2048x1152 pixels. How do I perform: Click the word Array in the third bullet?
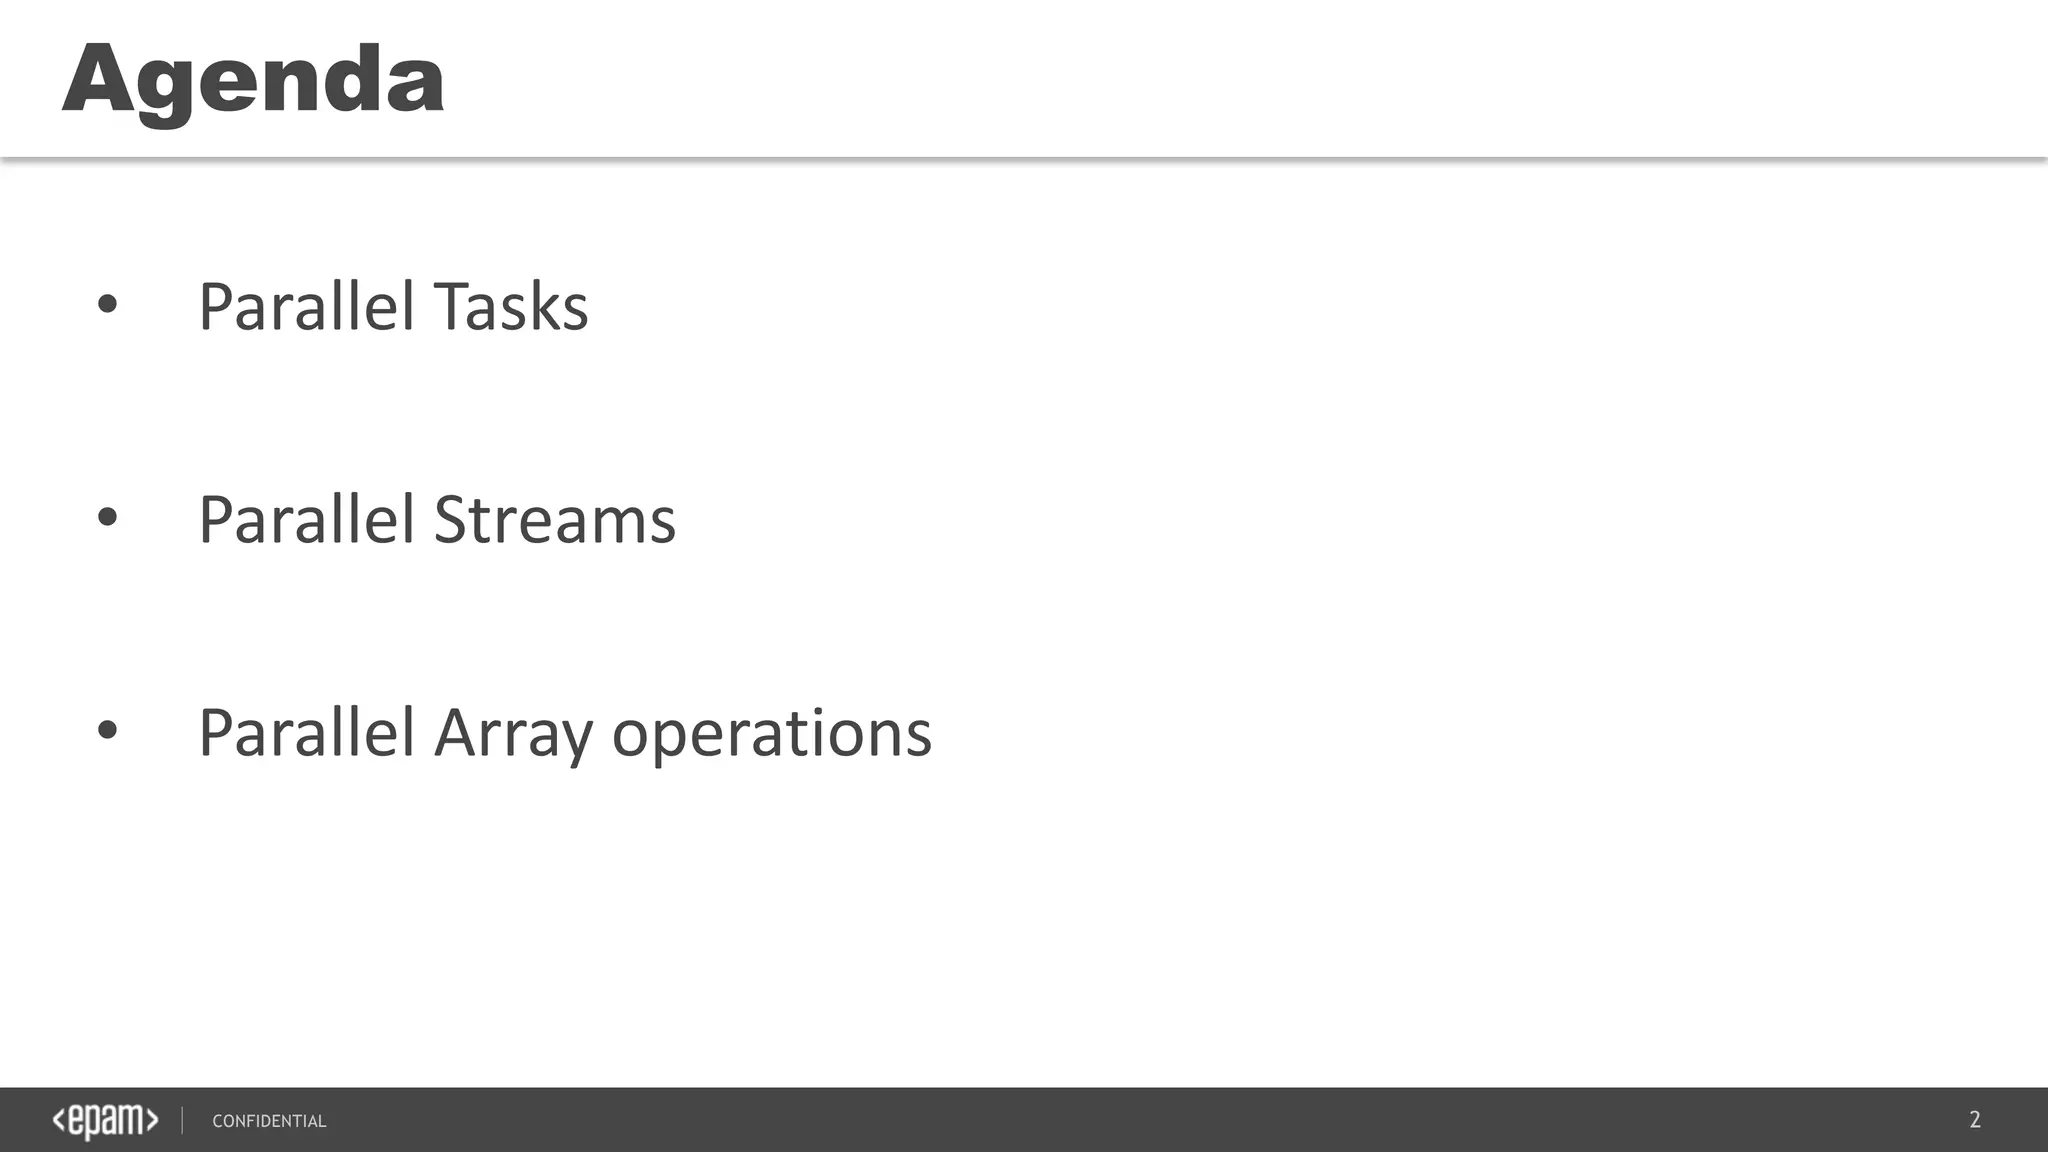click(513, 734)
